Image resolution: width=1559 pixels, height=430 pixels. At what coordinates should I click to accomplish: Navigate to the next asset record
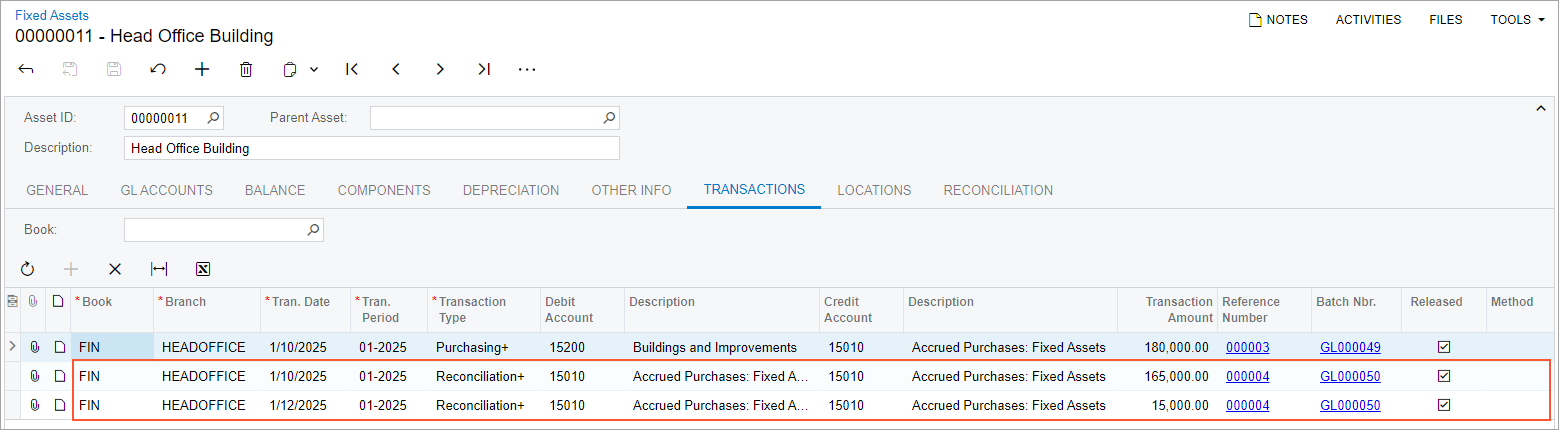(x=440, y=70)
